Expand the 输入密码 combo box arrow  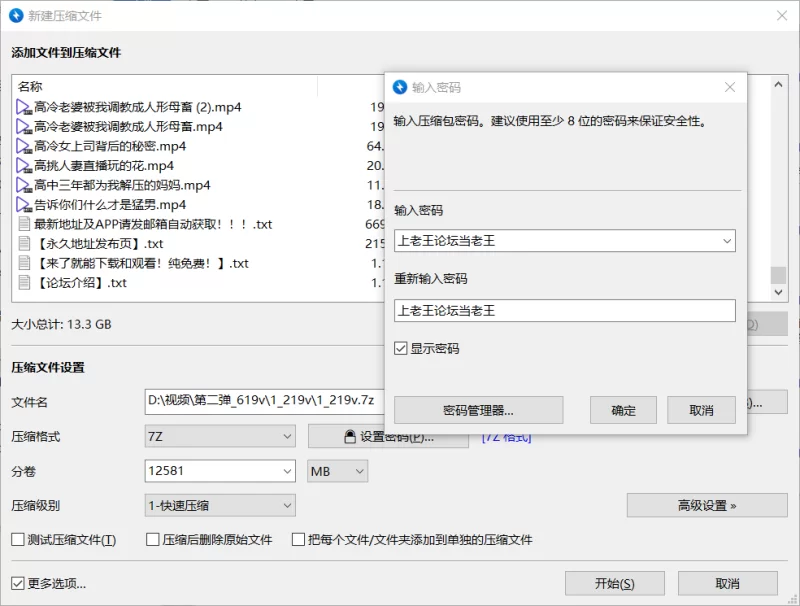[726, 241]
